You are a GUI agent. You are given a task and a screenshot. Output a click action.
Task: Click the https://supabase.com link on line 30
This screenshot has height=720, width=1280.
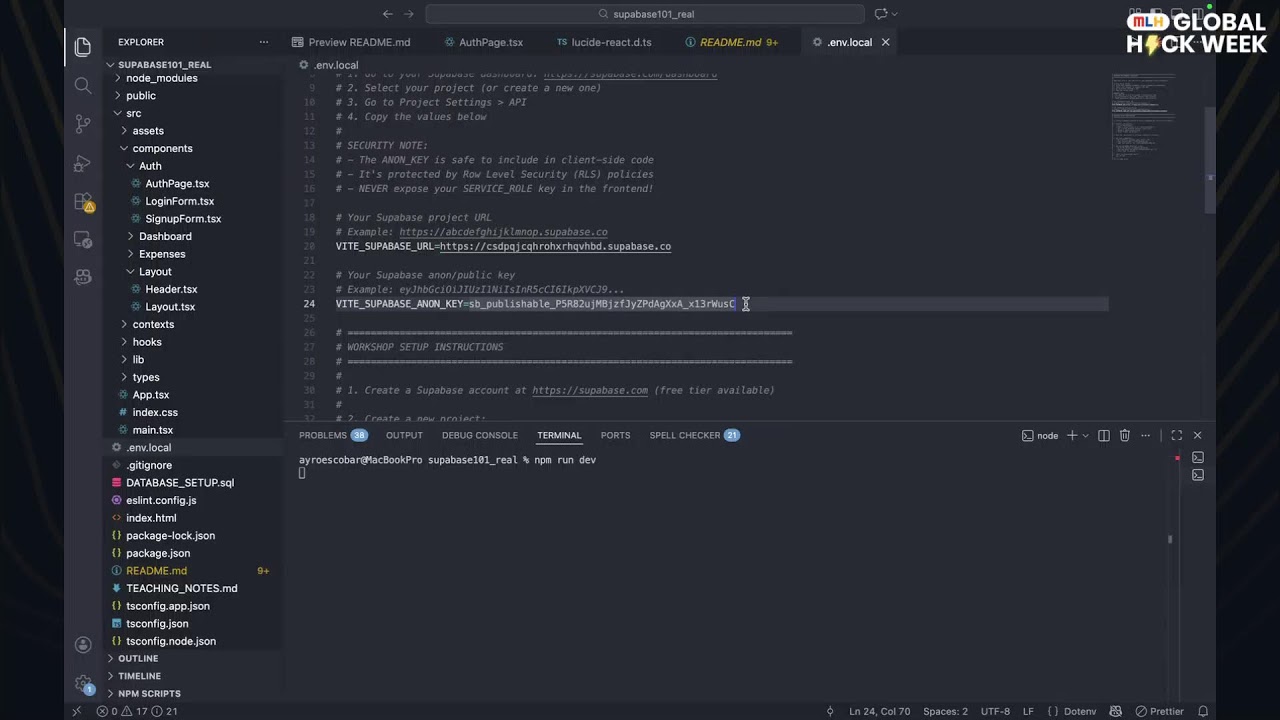click(590, 390)
